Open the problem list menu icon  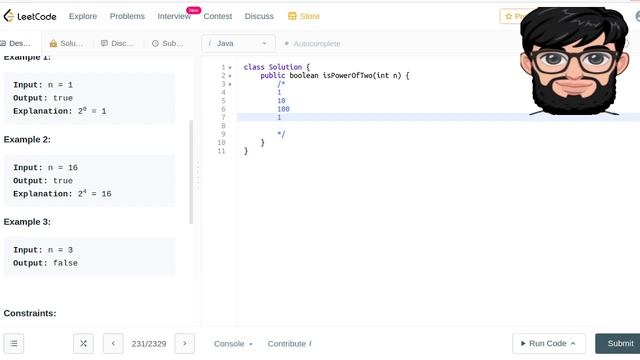pyautogui.click(x=14, y=344)
